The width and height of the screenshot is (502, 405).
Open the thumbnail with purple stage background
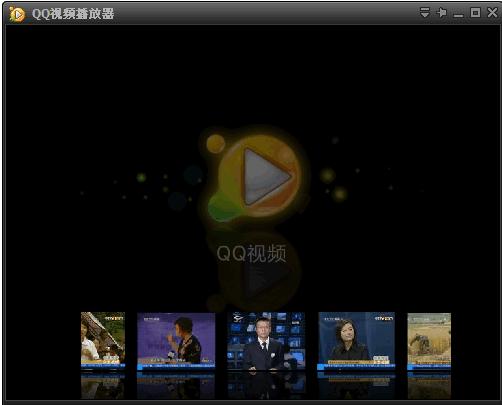(176, 341)
